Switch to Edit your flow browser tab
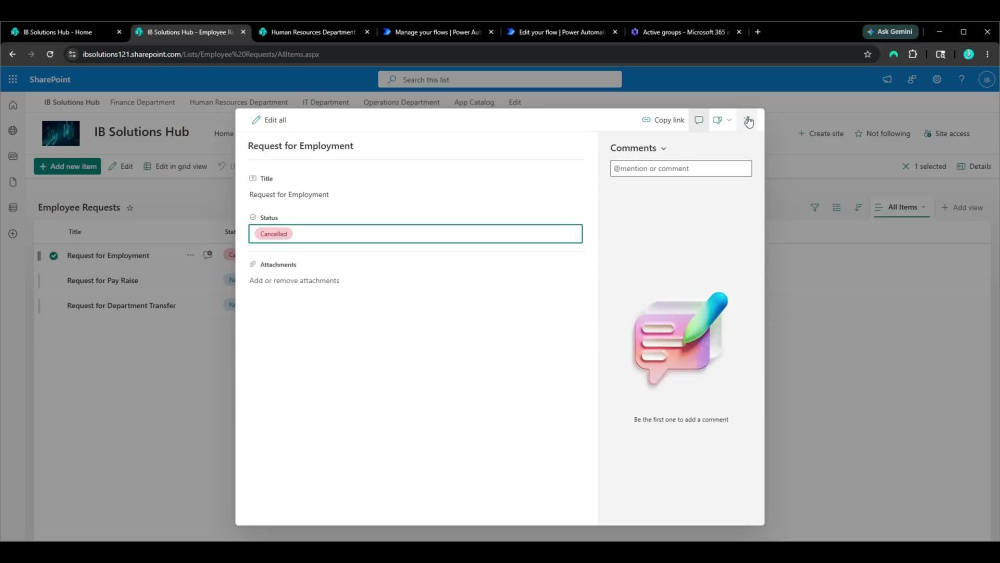The width and height of the screenshot is (1000, 563). coord(561,32)
